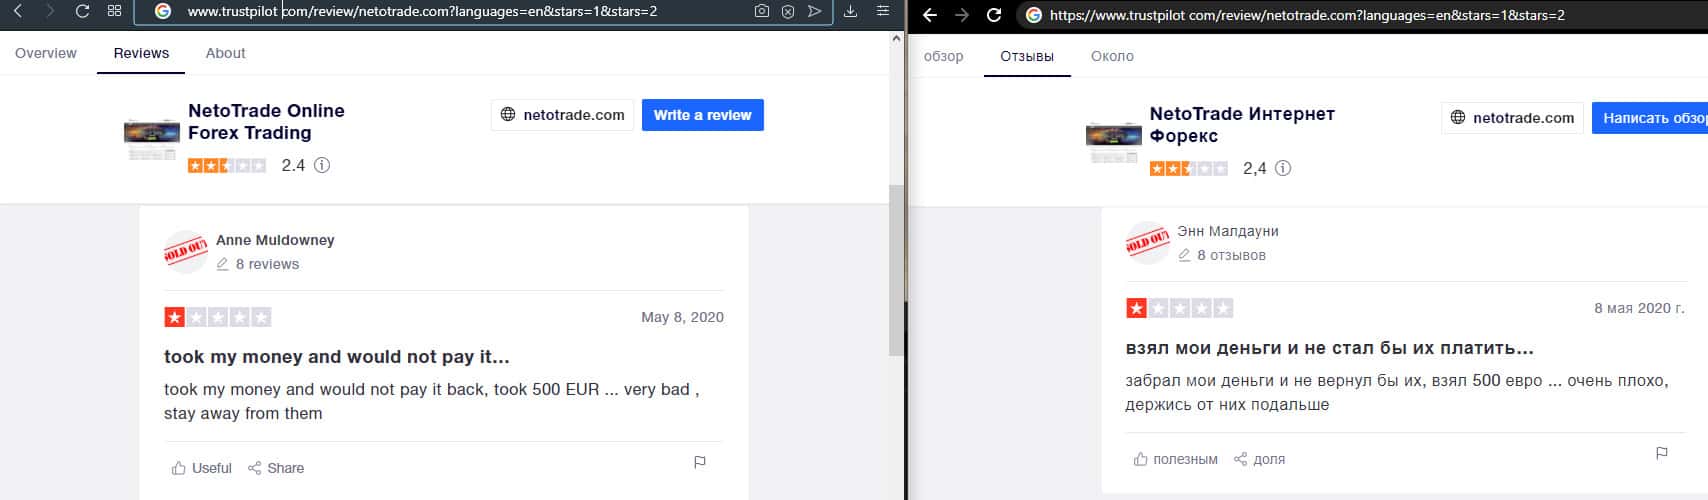Switch to the About tab
Viewport: 1708px width, 500px height.
[x=225, y=53]
